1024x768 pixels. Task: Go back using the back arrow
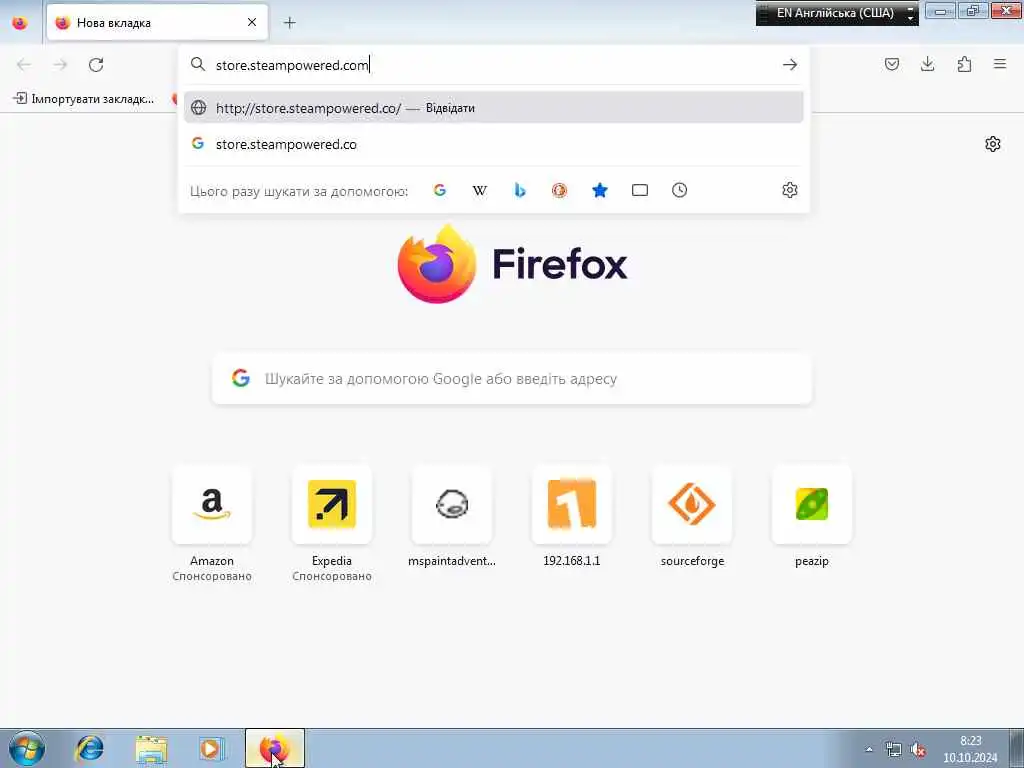click(24, 65)
